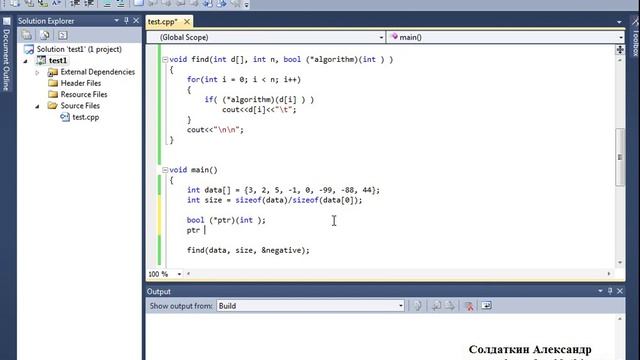Click the line 'int data[] = {3, 2, 5...'
Viewport: 640px width, 360px height.
(x=283, y=190)
